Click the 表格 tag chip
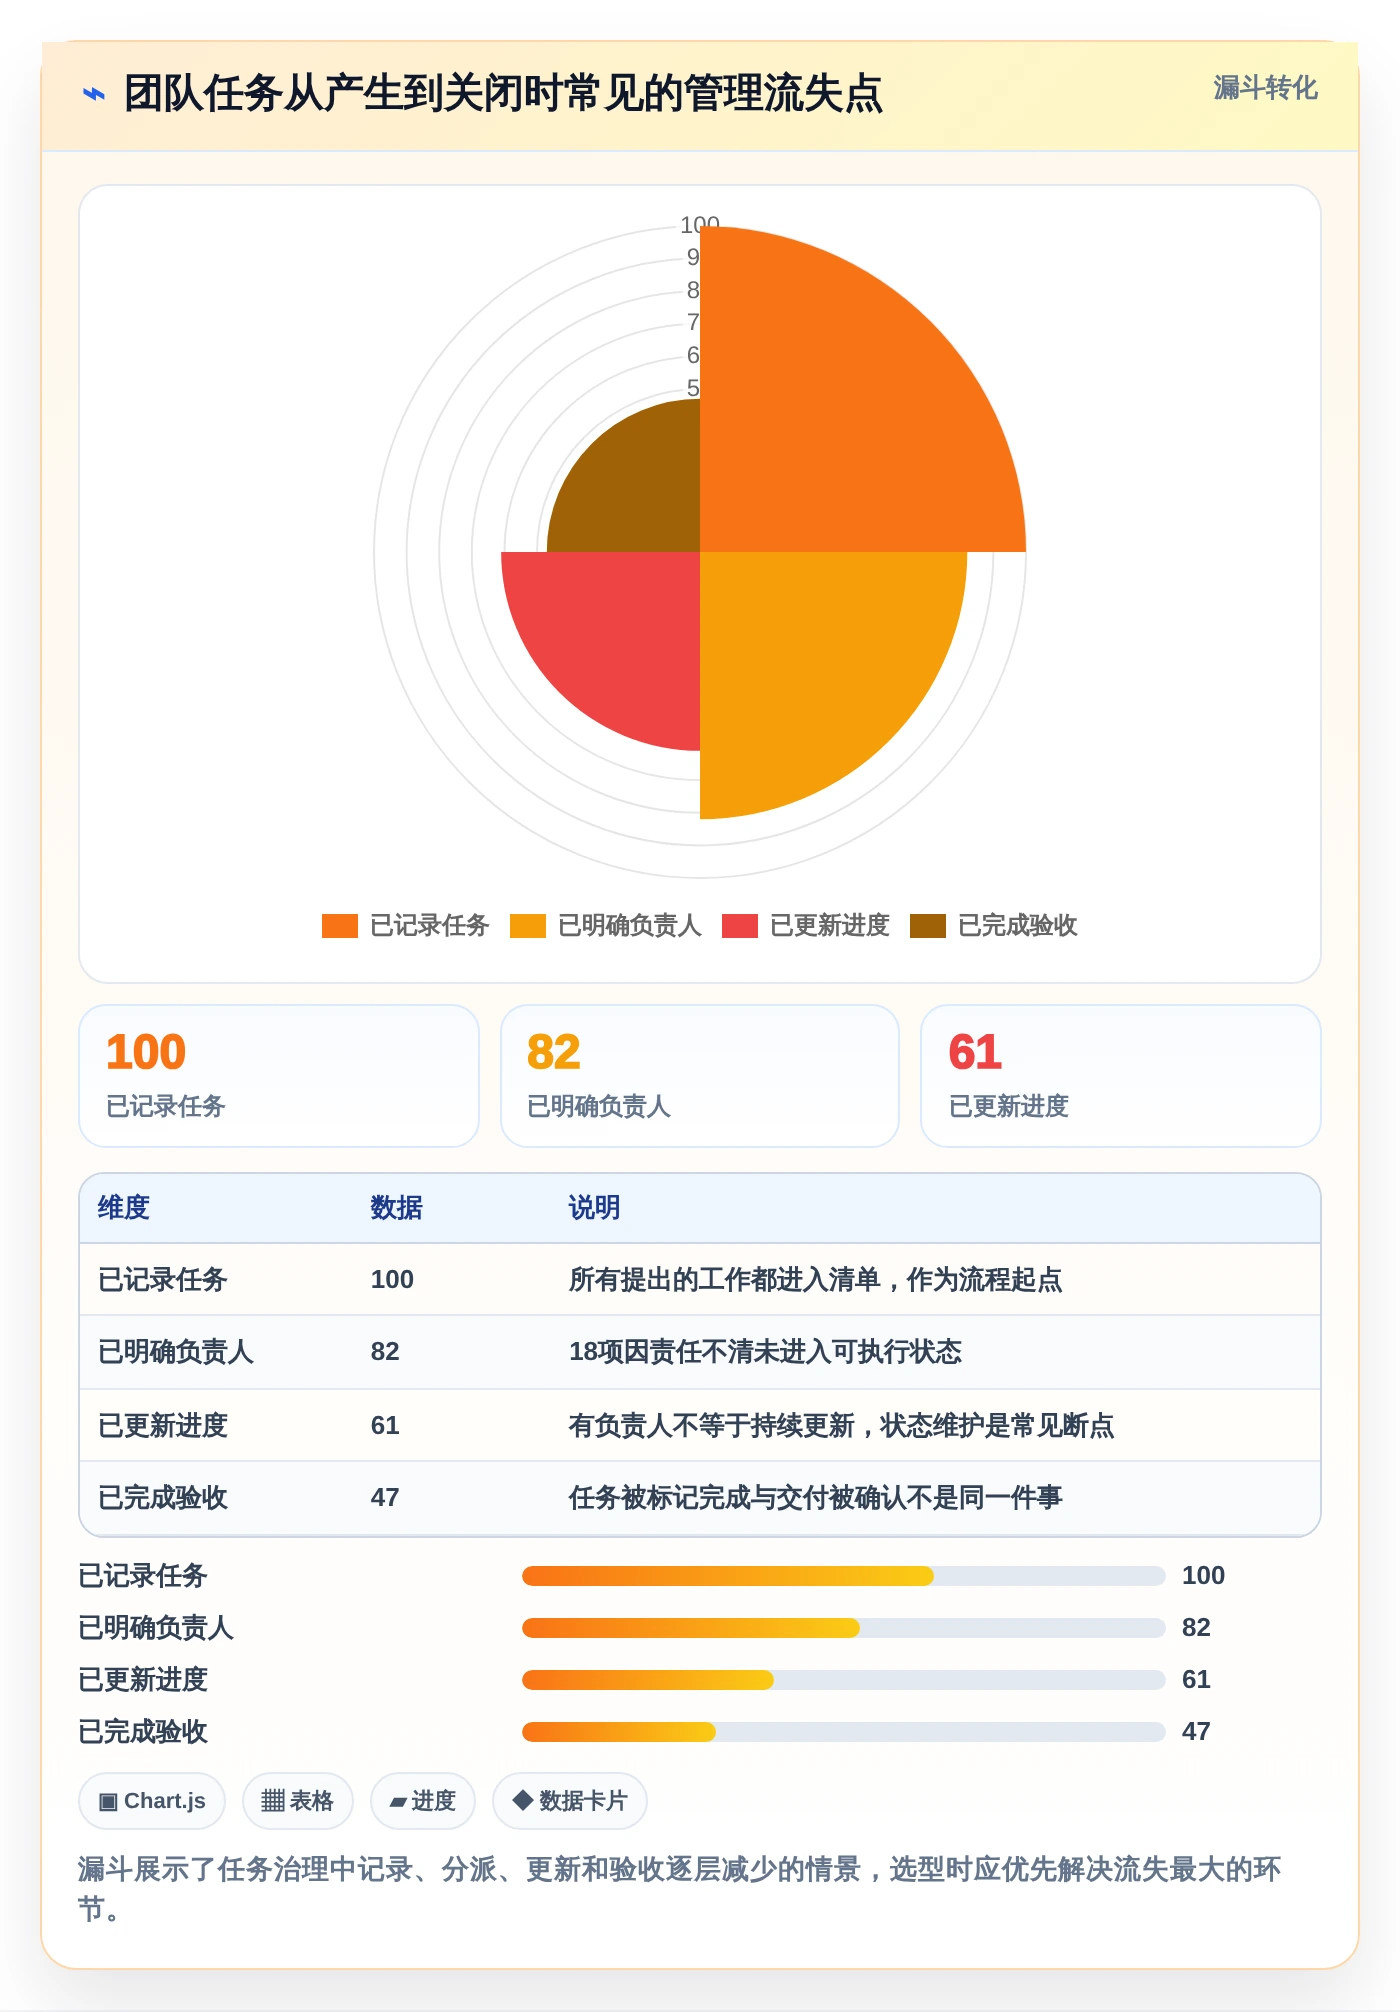The width and height of the screenshot is (1400, 2012). pos(298,1801)
